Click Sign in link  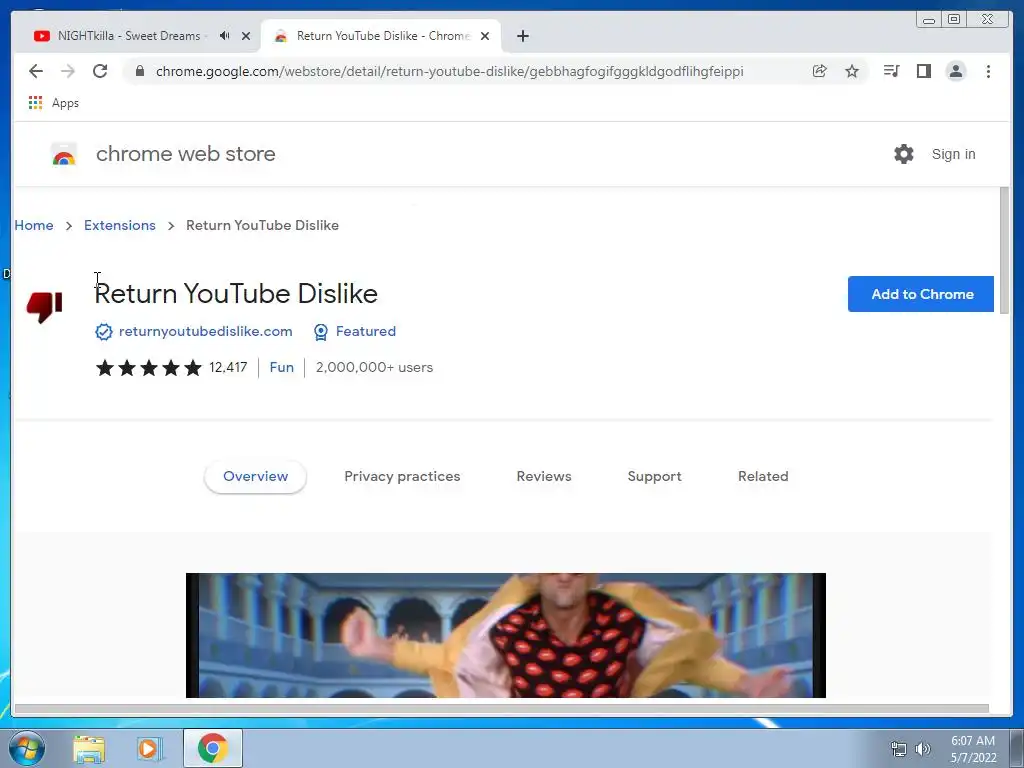(x=953, y=154)
